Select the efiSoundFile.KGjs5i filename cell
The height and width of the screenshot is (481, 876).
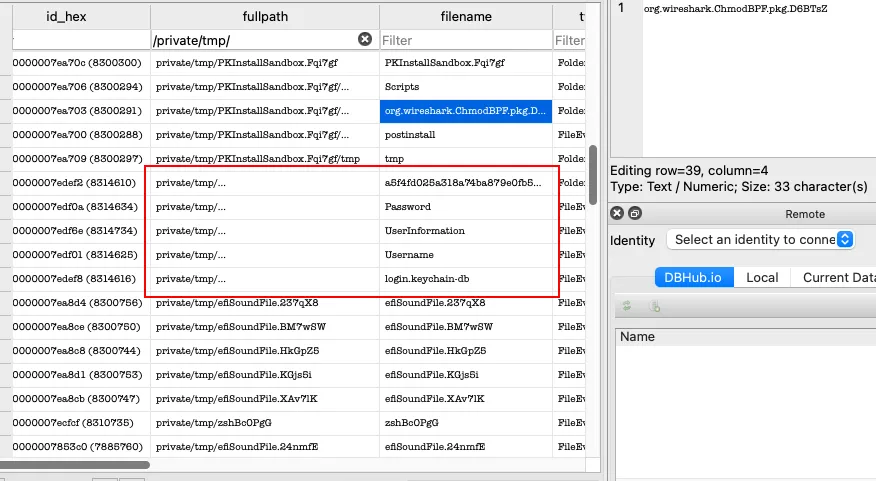tap(466, 375)
